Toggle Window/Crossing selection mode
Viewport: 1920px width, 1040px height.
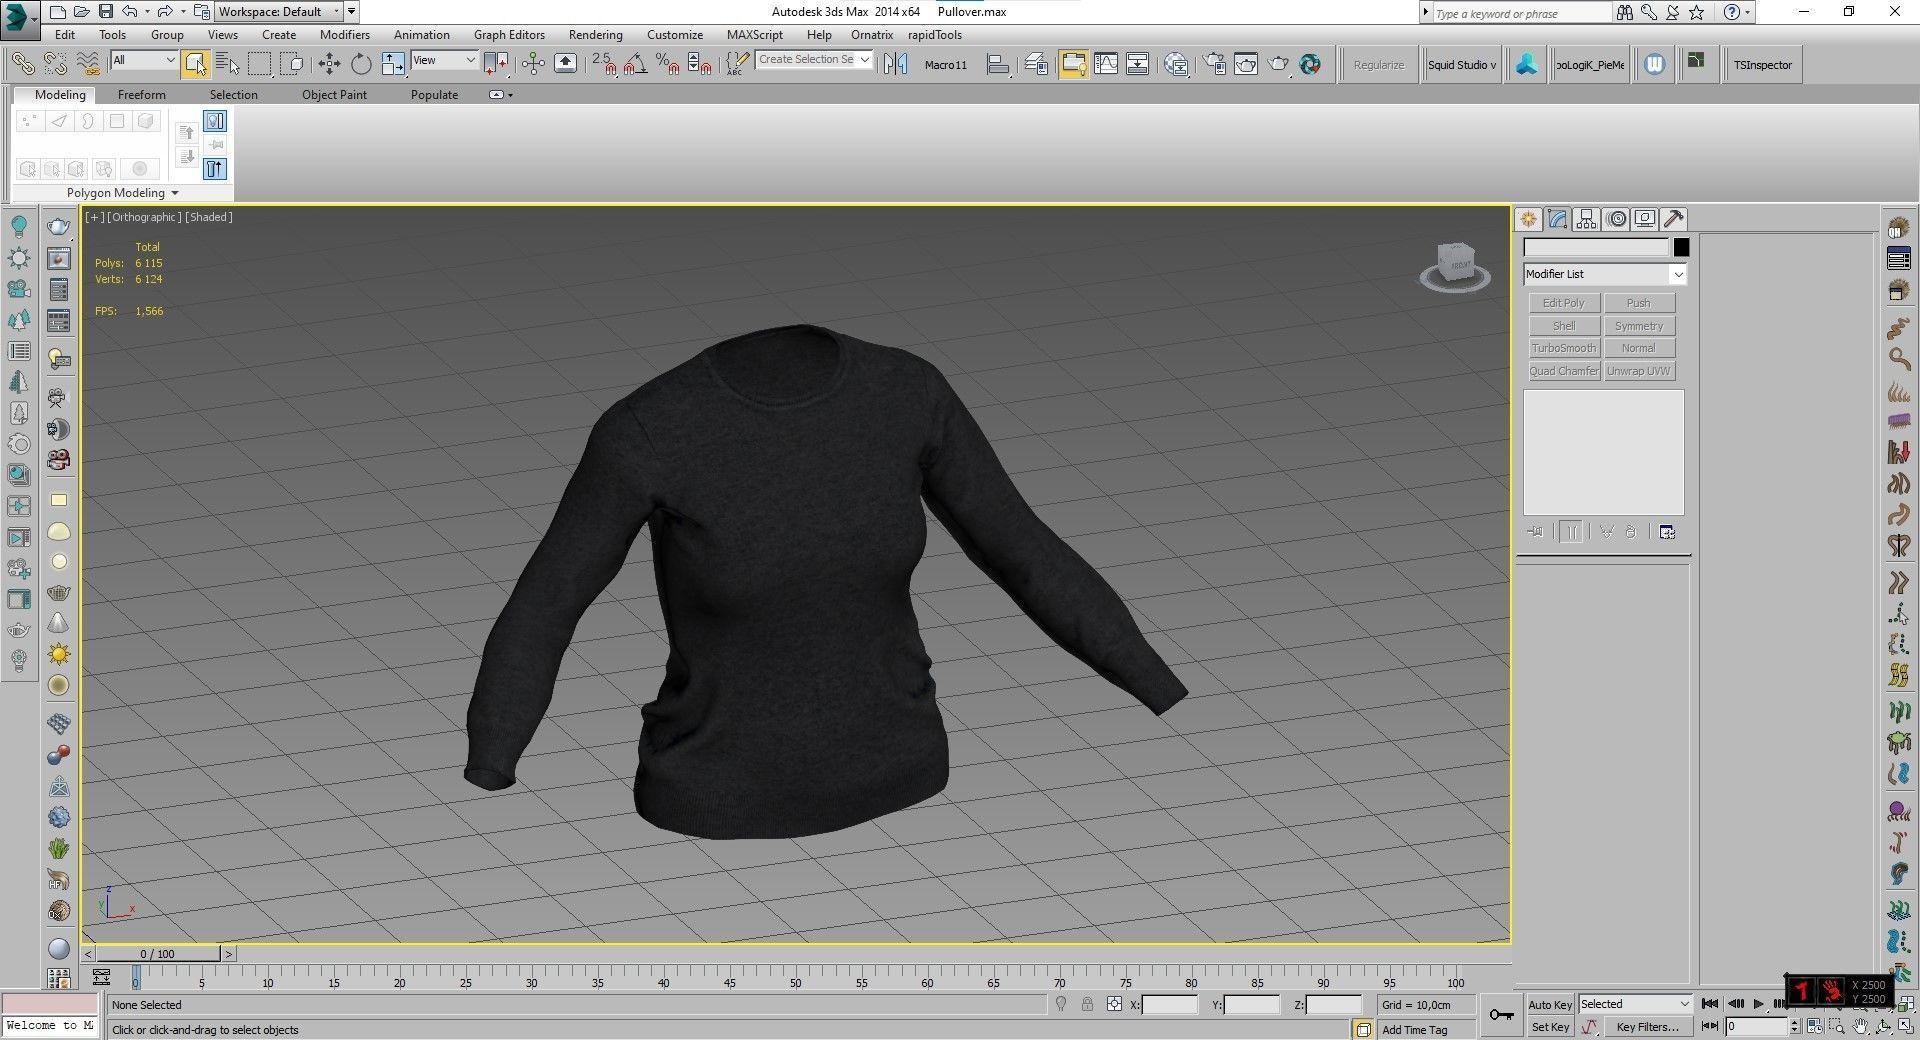coord(292,64)
